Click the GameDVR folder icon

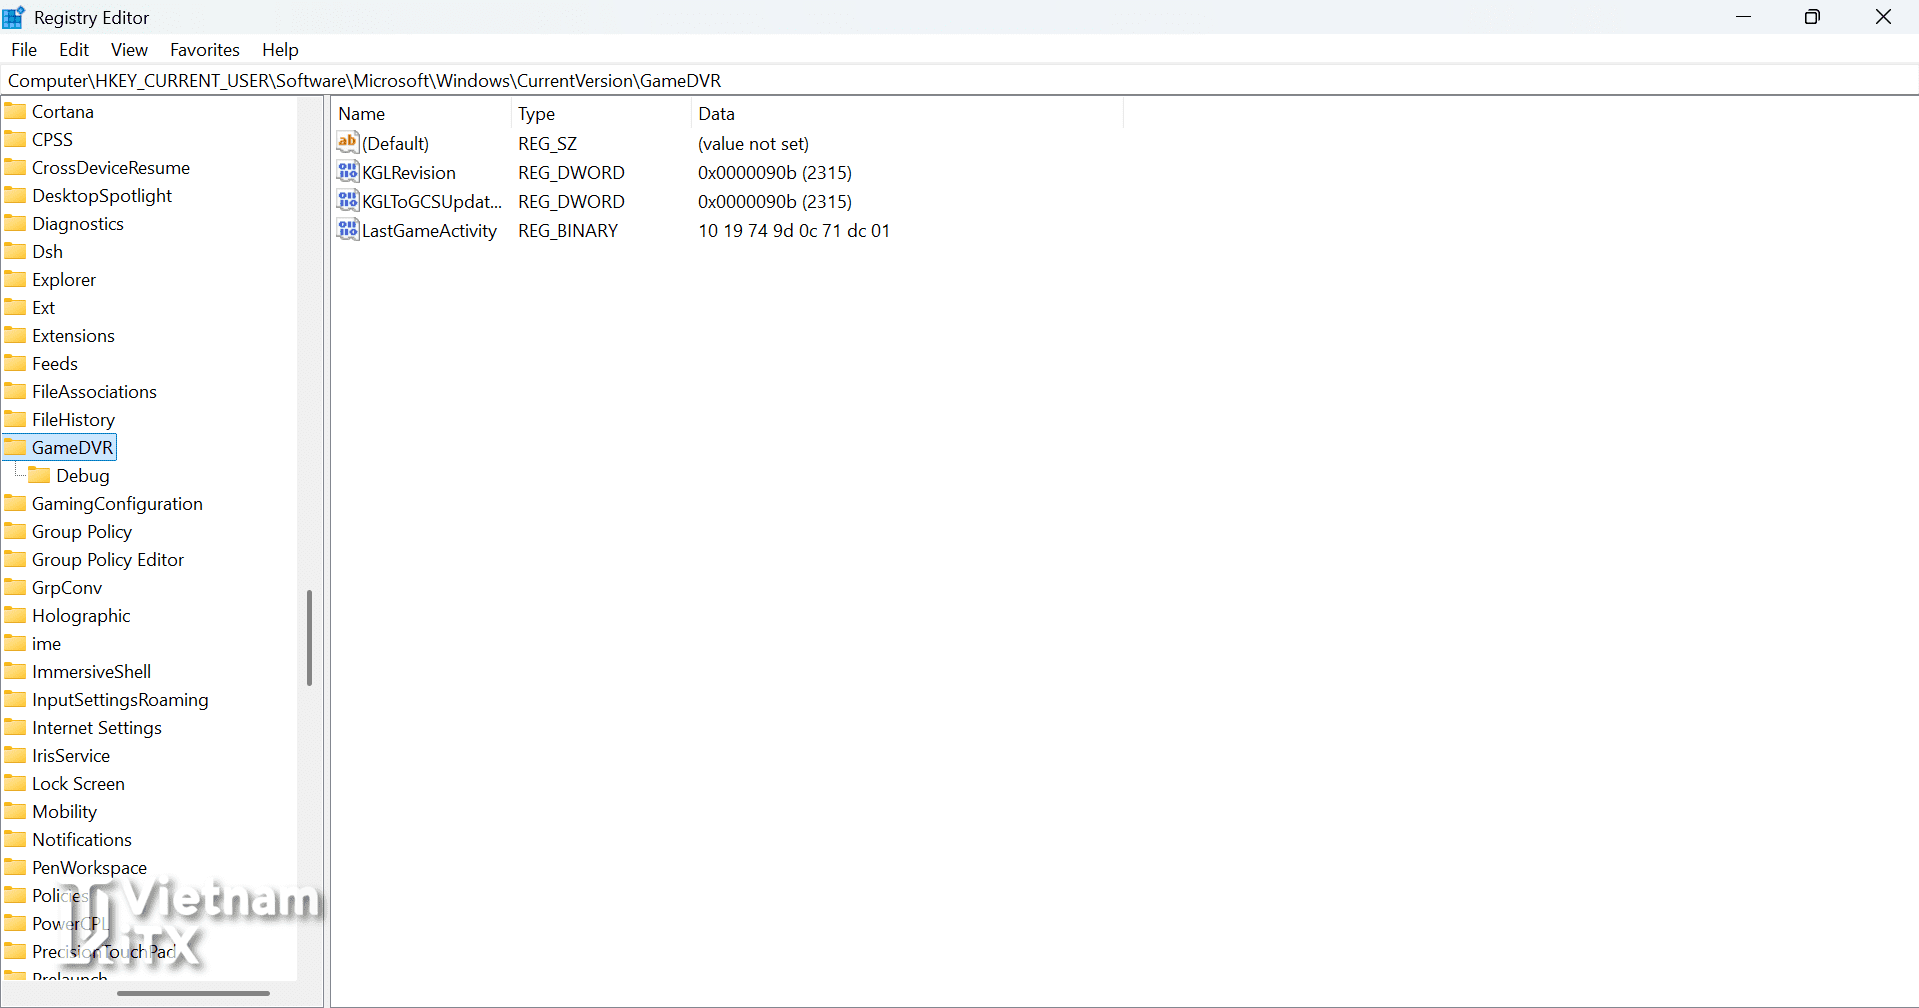pyautogui.click(x=16, y=447)
